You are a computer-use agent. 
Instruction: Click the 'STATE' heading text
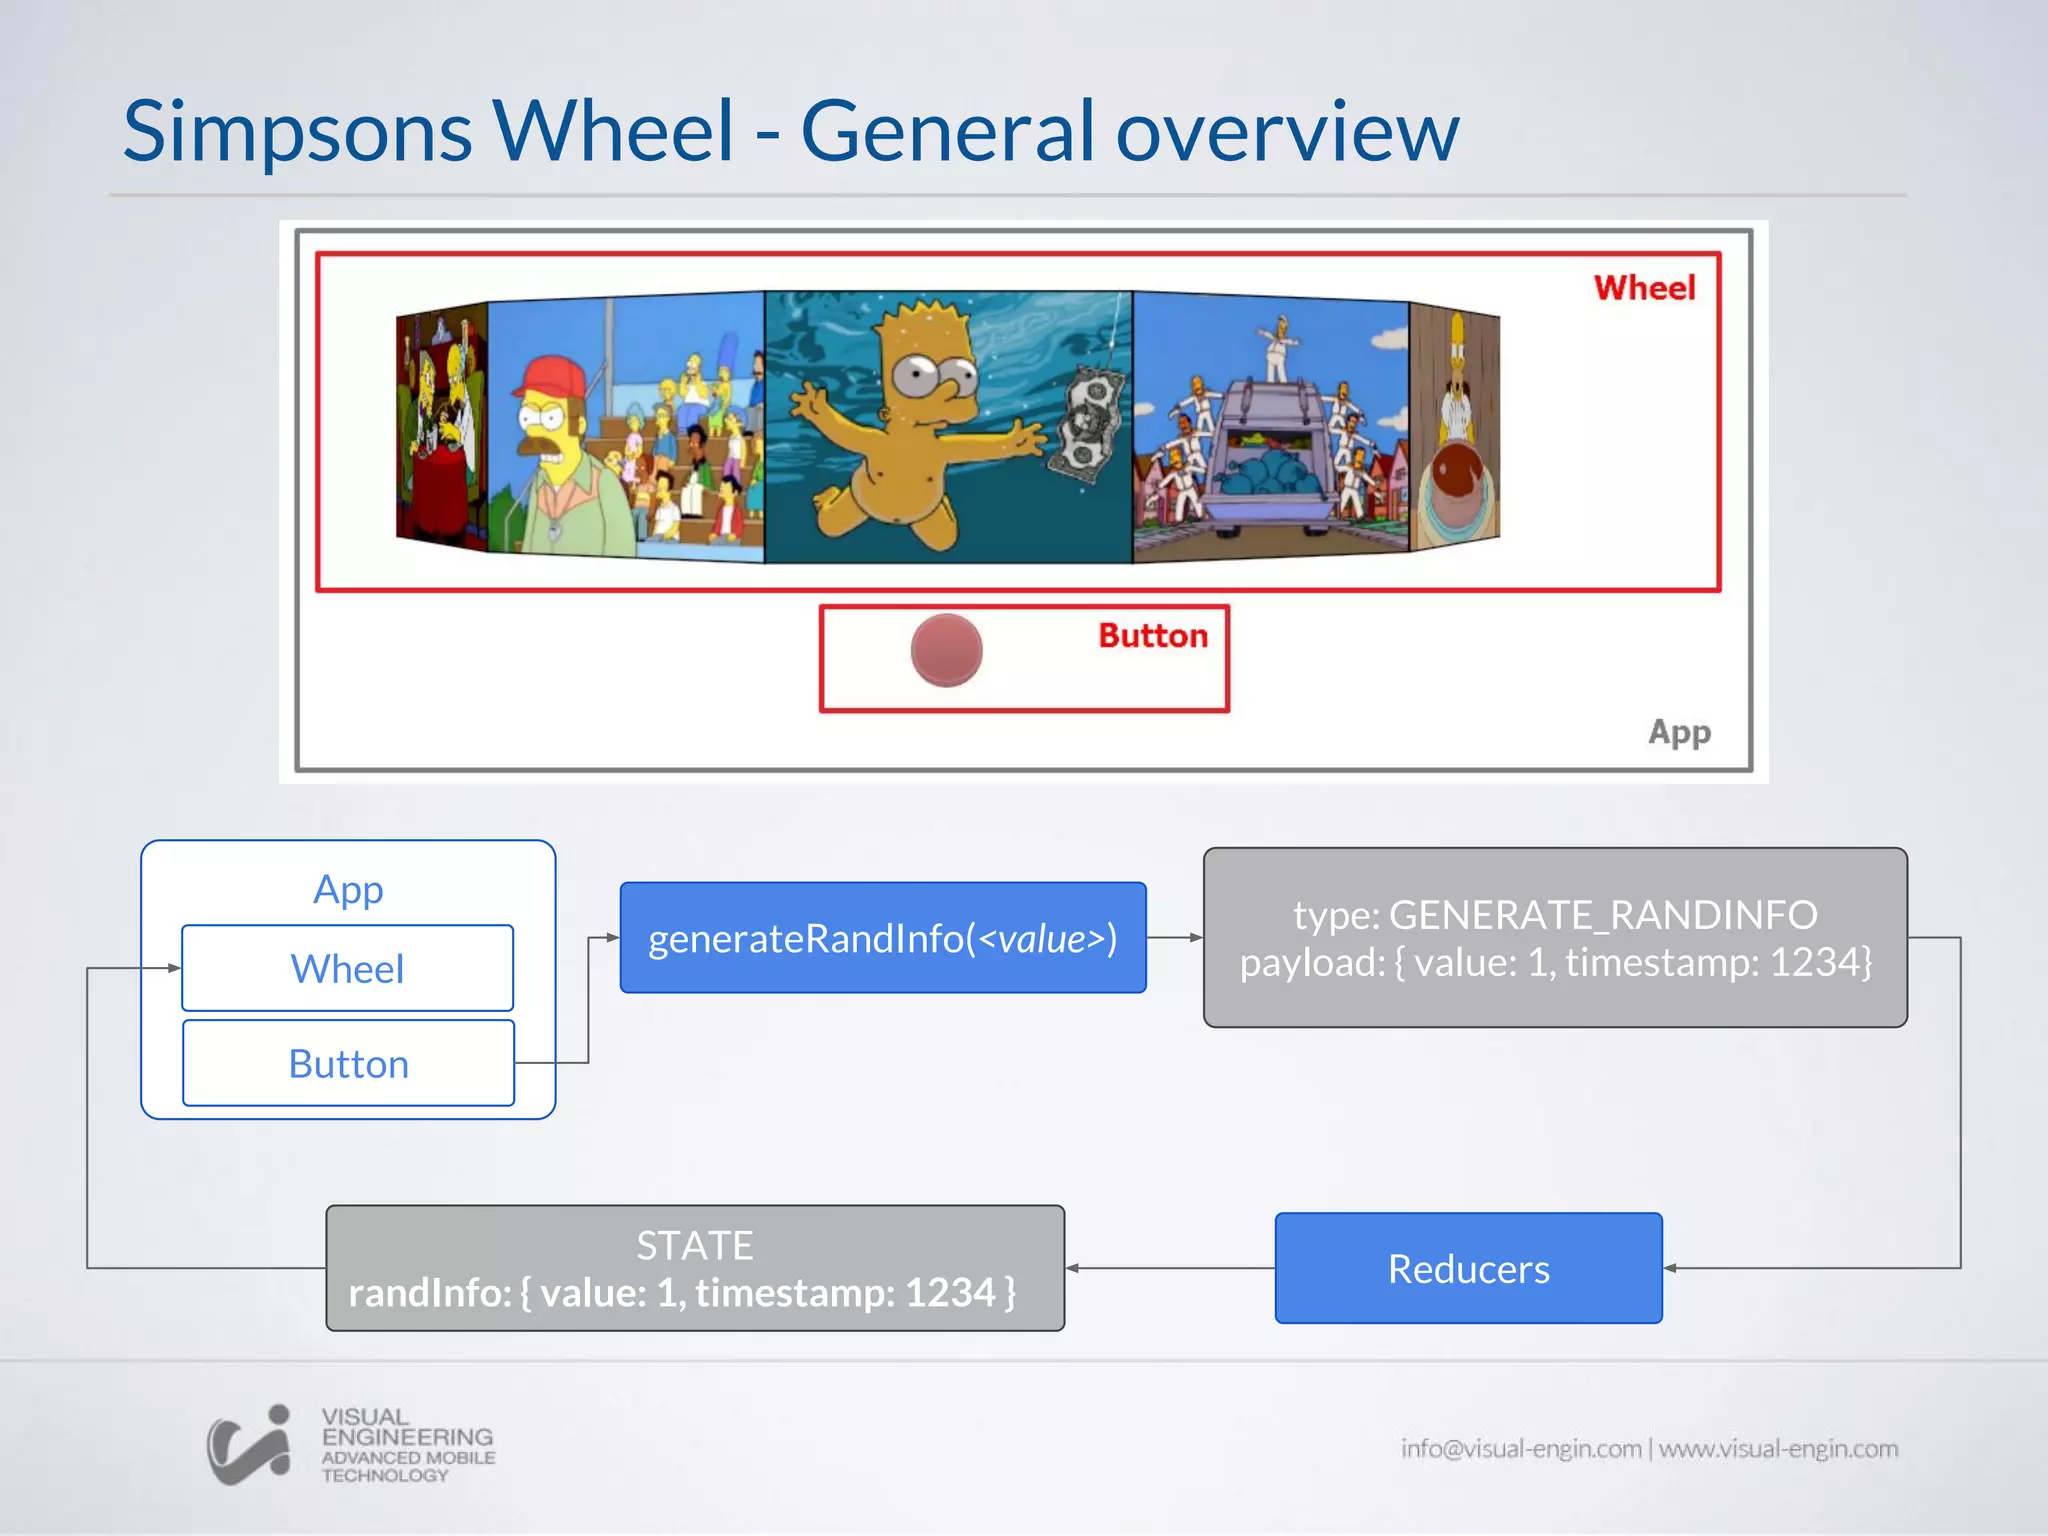pyautogui.click(x=695, y=1245)
